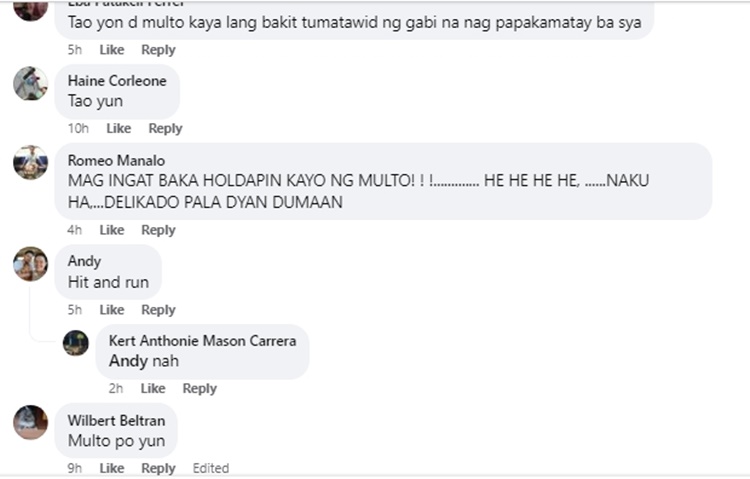Screen dimensions: 750x479
Task: Like Romeo Manalo's comment
Action: point(112,230)
